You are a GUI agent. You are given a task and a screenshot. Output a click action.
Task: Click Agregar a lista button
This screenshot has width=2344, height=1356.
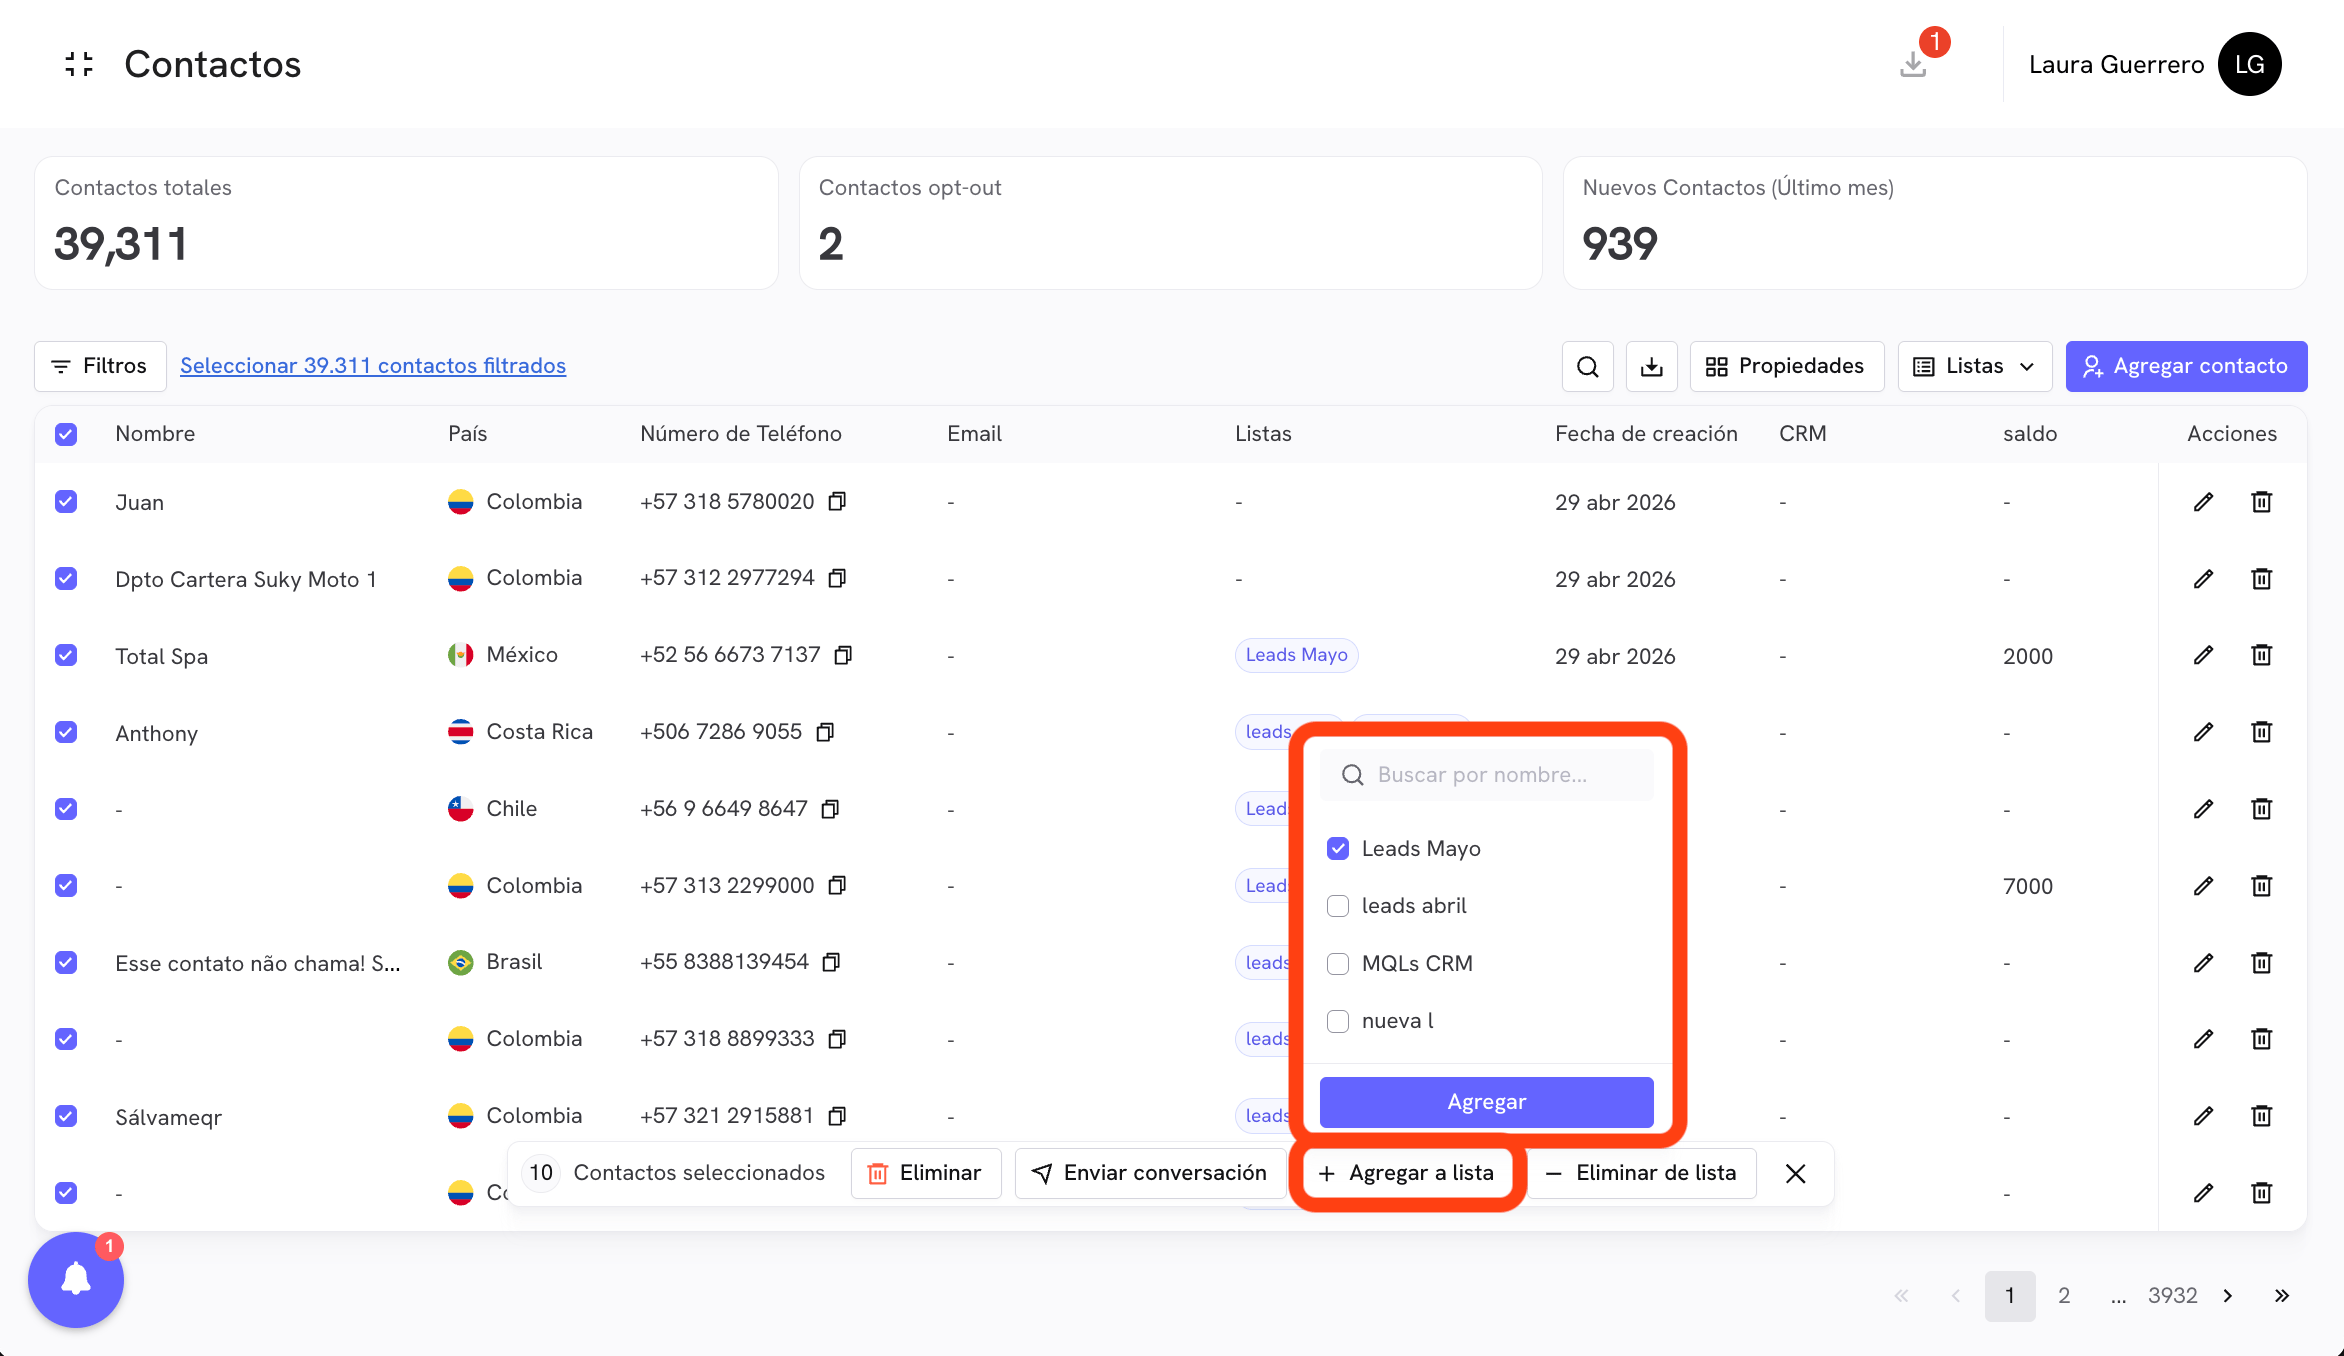(x=1407, y=1173)
